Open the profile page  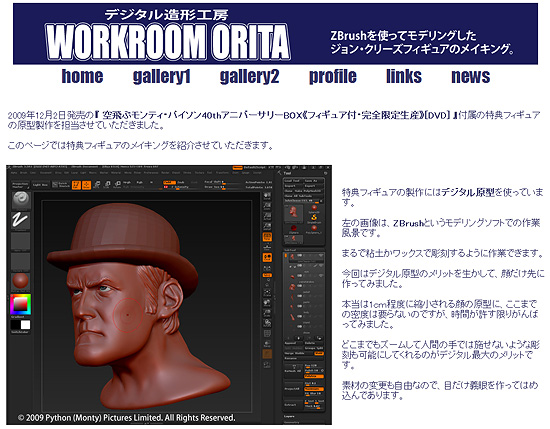point(333,76)
